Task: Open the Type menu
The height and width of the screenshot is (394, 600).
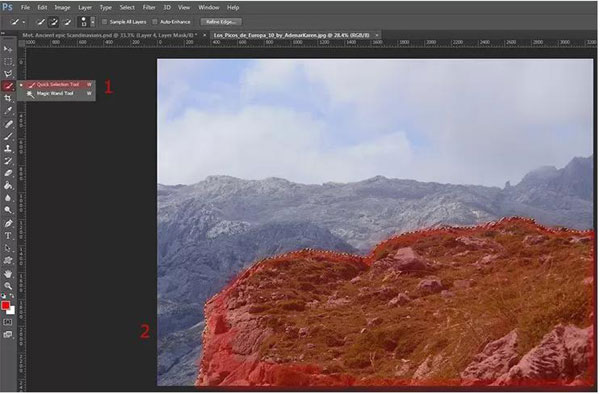Action: (x=106, y=7)
